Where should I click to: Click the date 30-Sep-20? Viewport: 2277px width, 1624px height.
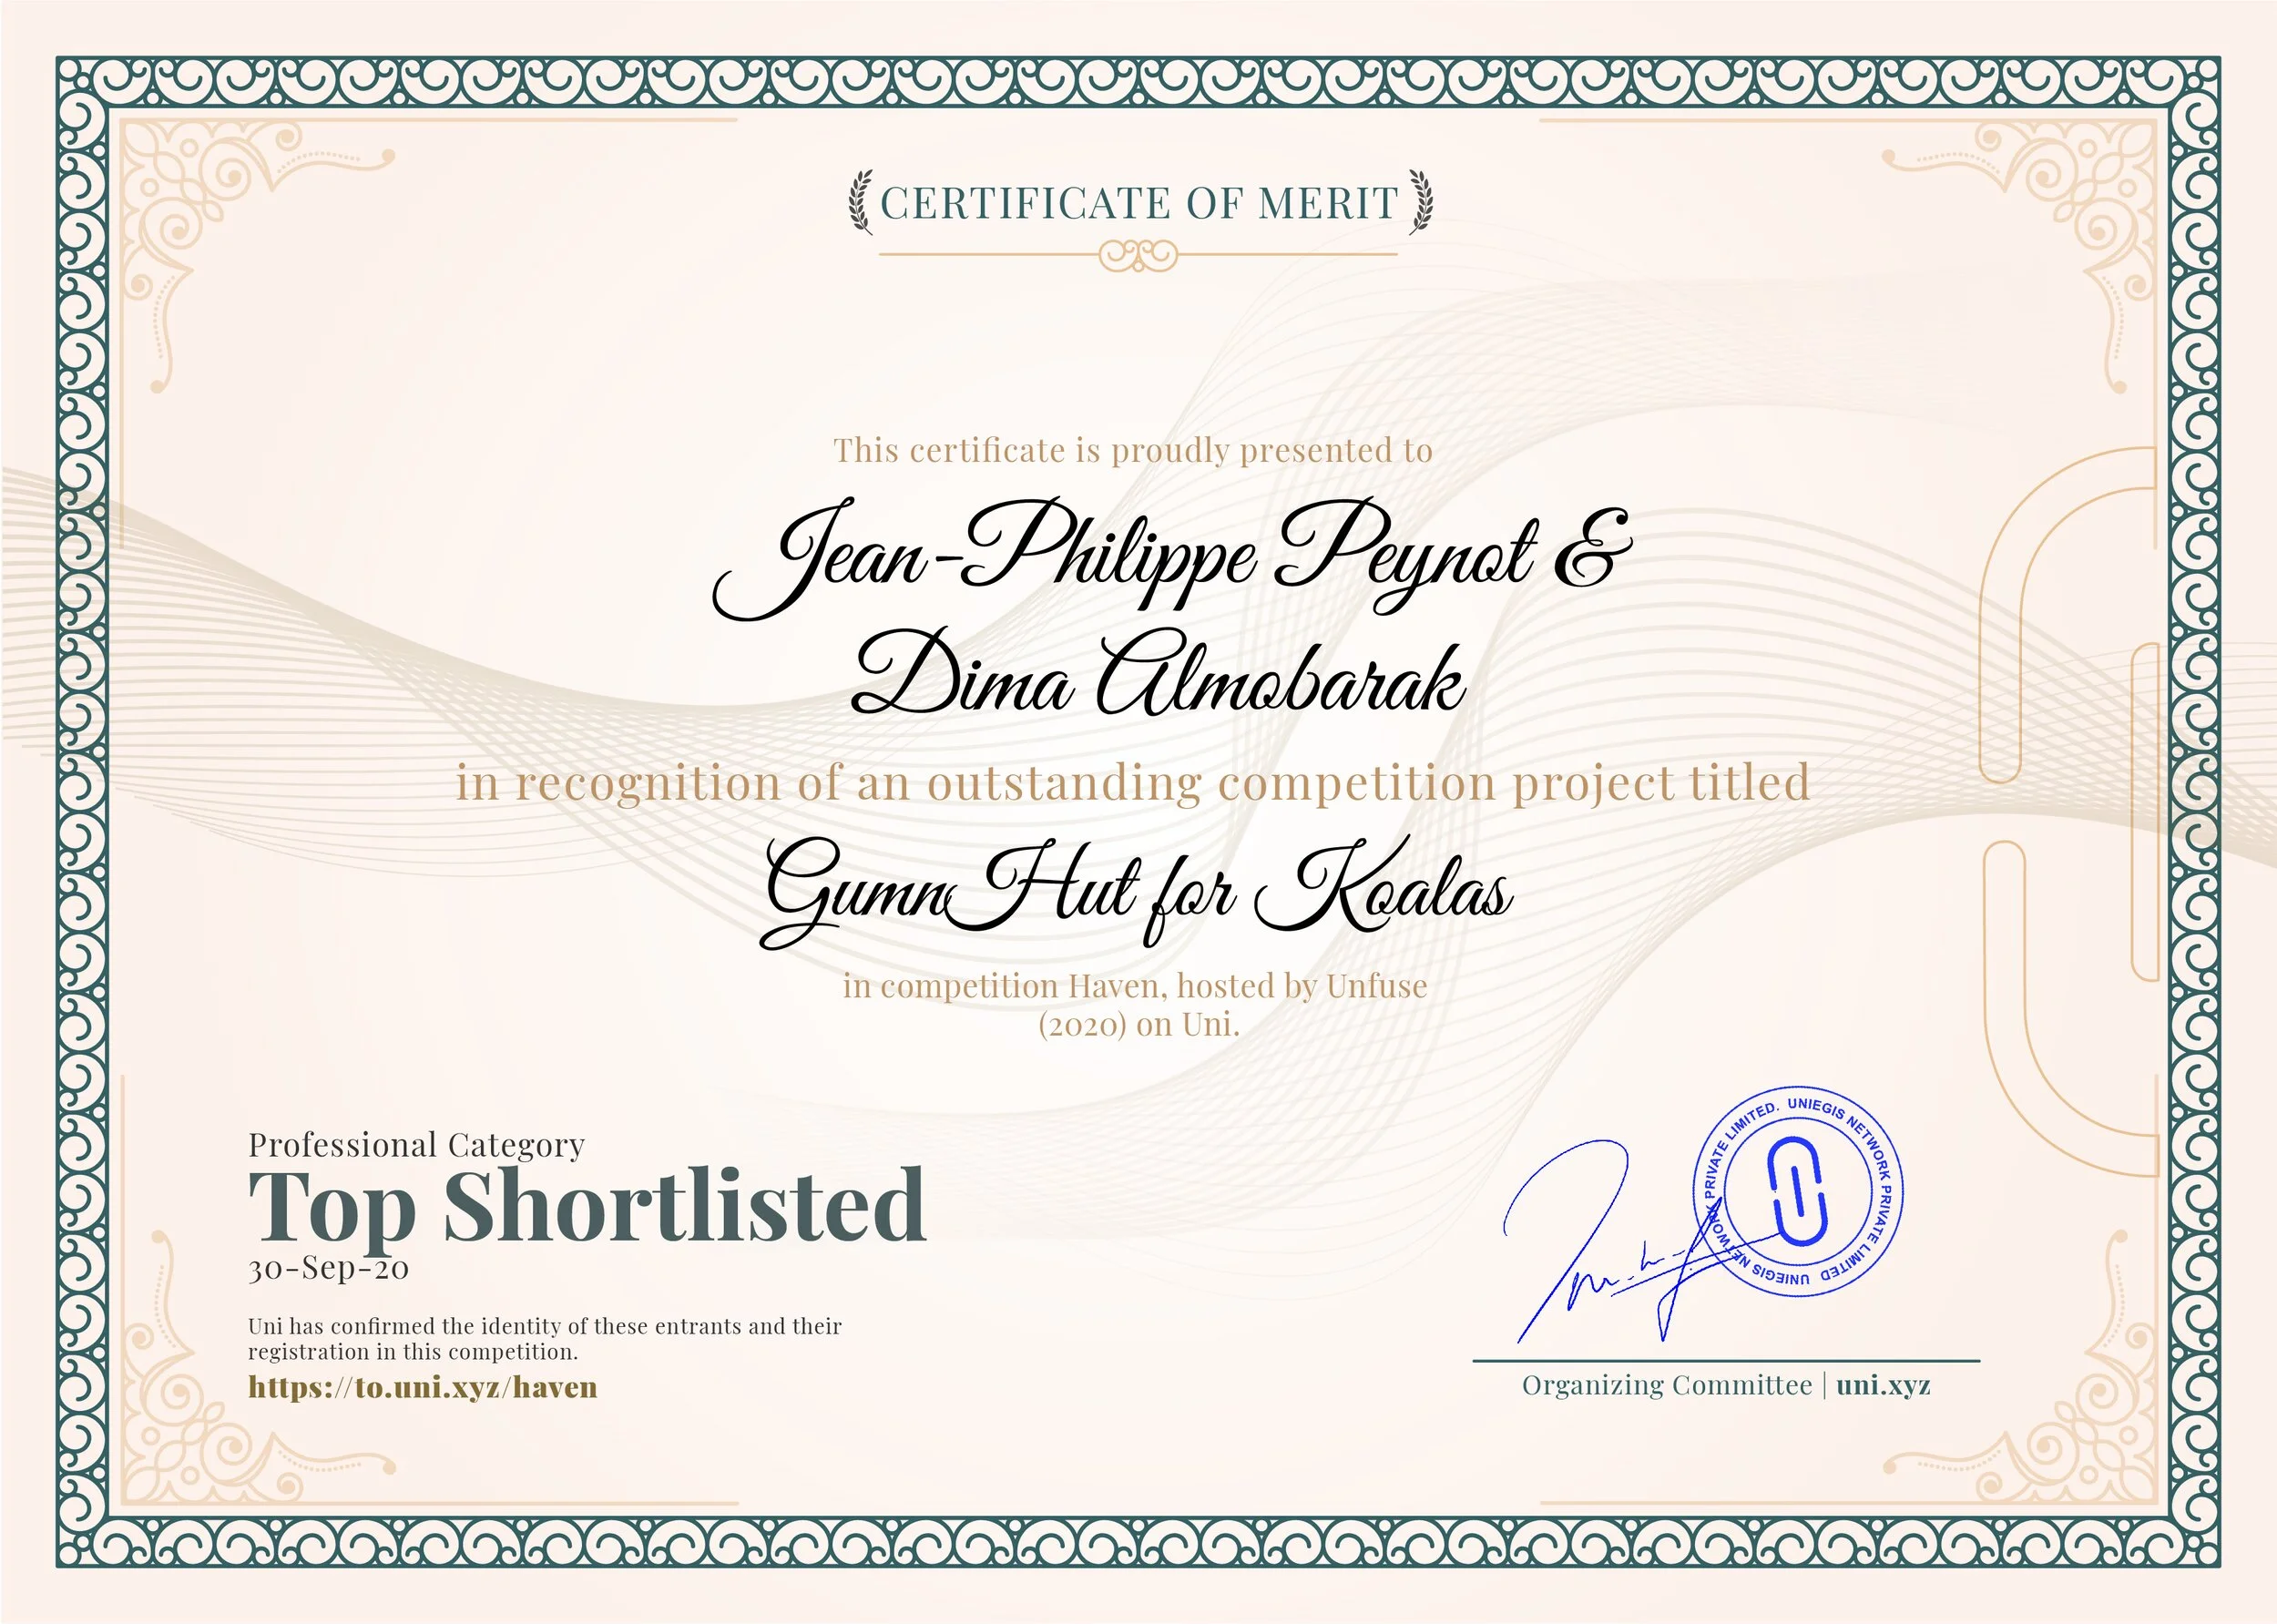[x=329, y=1268]
